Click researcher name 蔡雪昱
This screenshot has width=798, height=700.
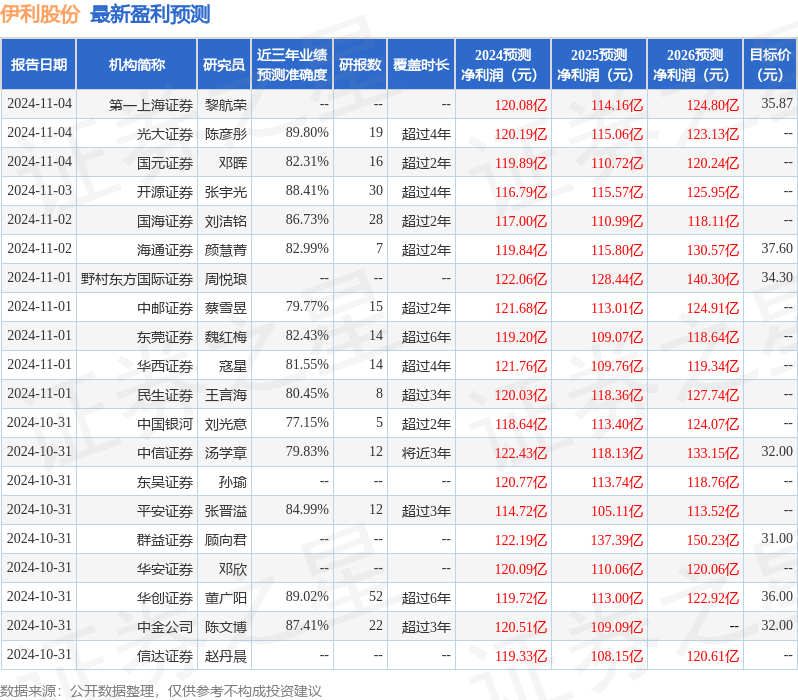(226, 309)
